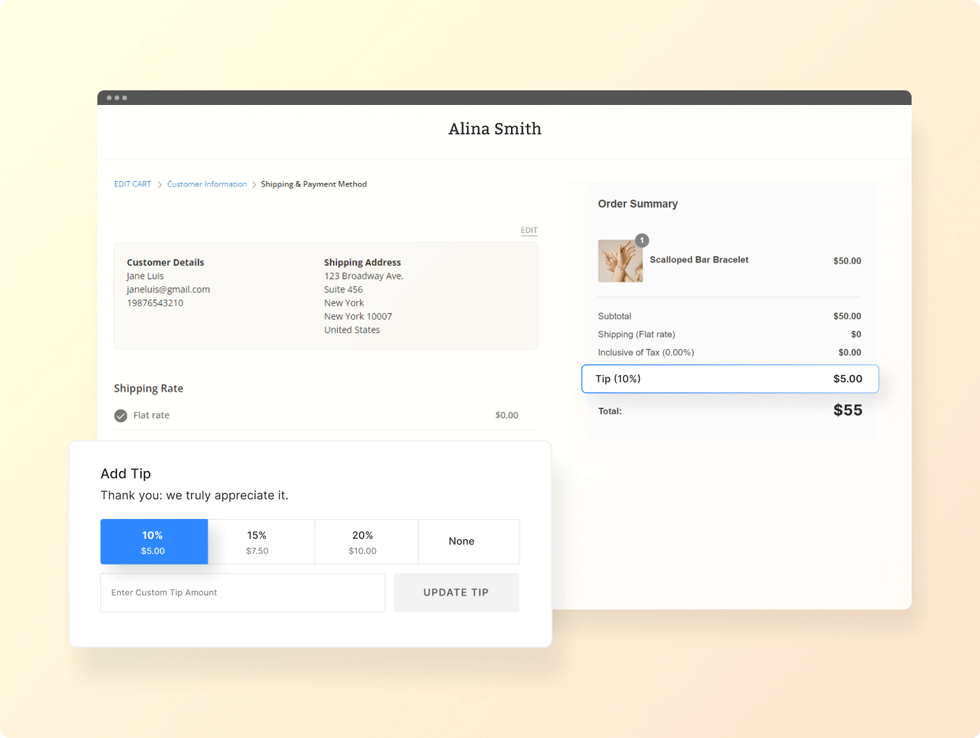This screenshot has height=738, width=980.
Task: Select the Flat rate checkmark icon
Action: pyautogui.click(x=121, y=415)
